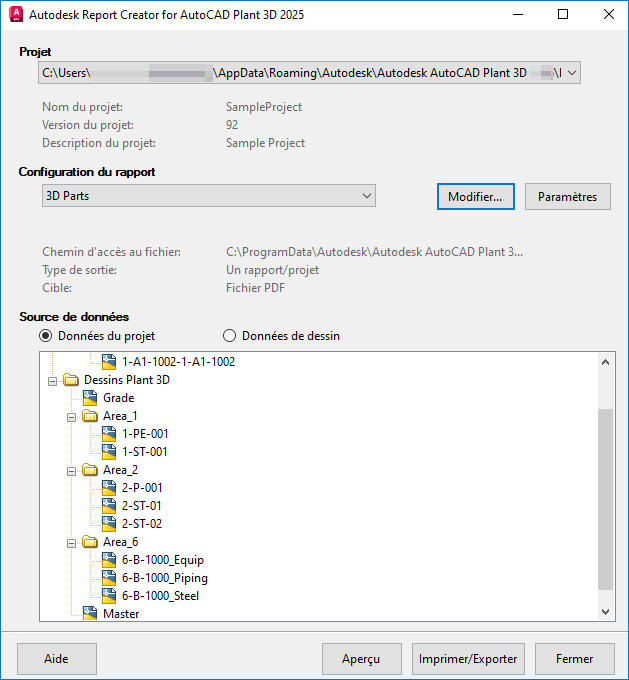Click the drawing icon next to 1-A1-1002-1-A1-1002
The width and height of the screenshot is (629, 680).
[109, 362]
